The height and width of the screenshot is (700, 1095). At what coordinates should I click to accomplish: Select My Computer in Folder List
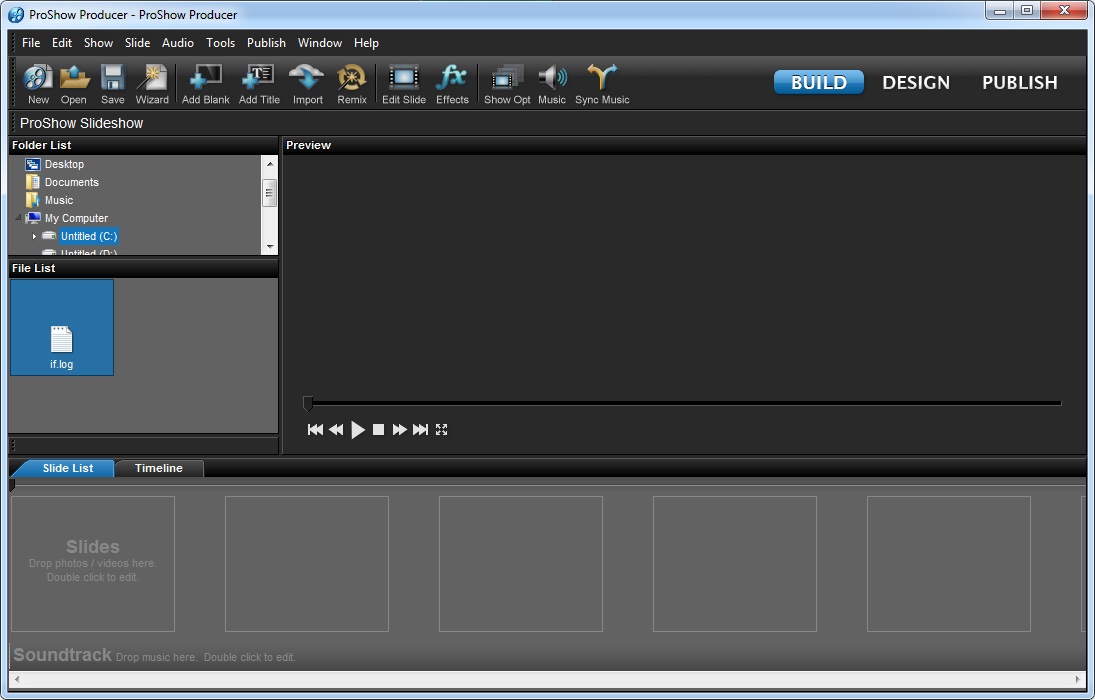click(66, 219)
